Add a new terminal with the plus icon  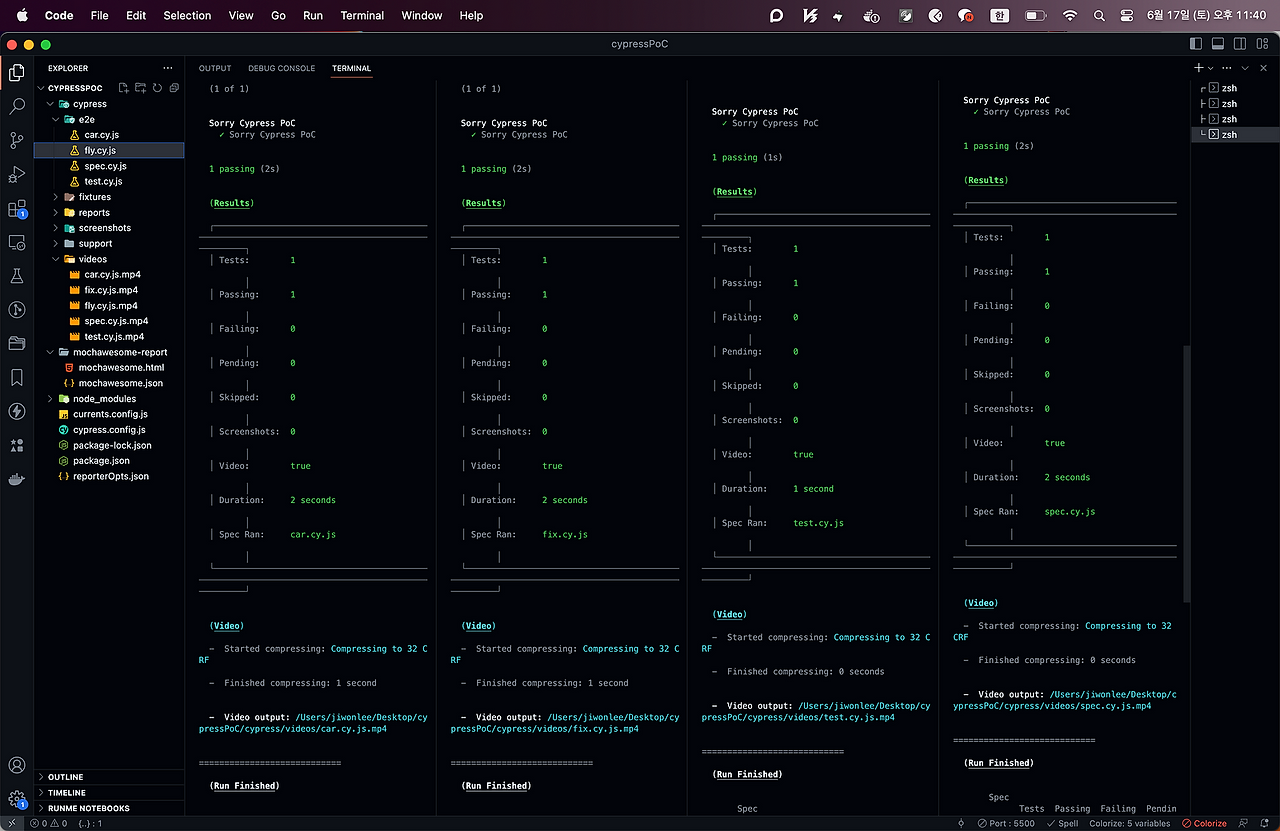tap(1198, 68)
